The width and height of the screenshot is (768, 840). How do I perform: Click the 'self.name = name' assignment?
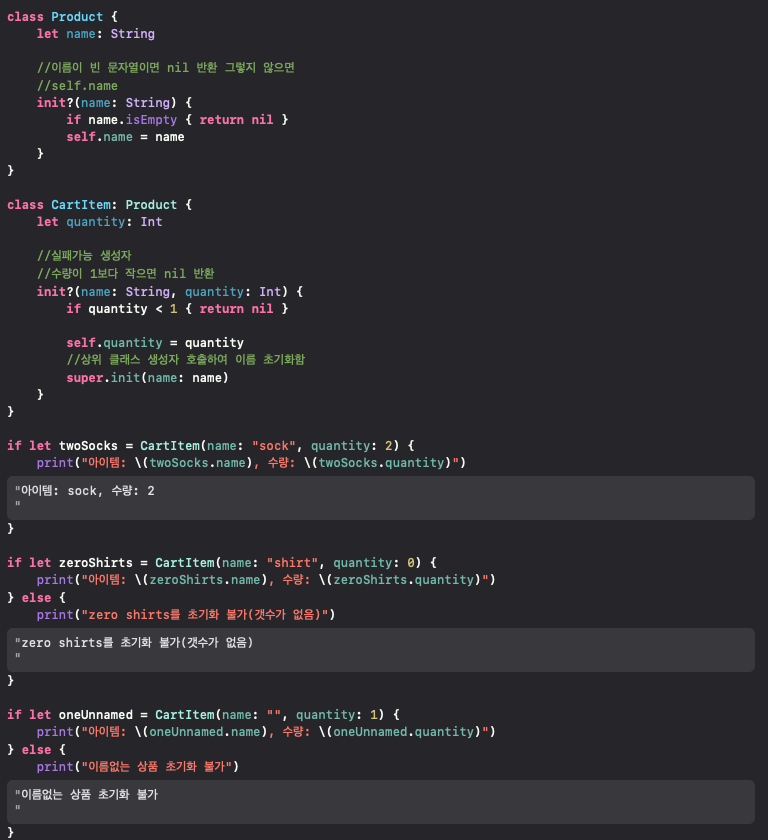(x=125, y=137)
